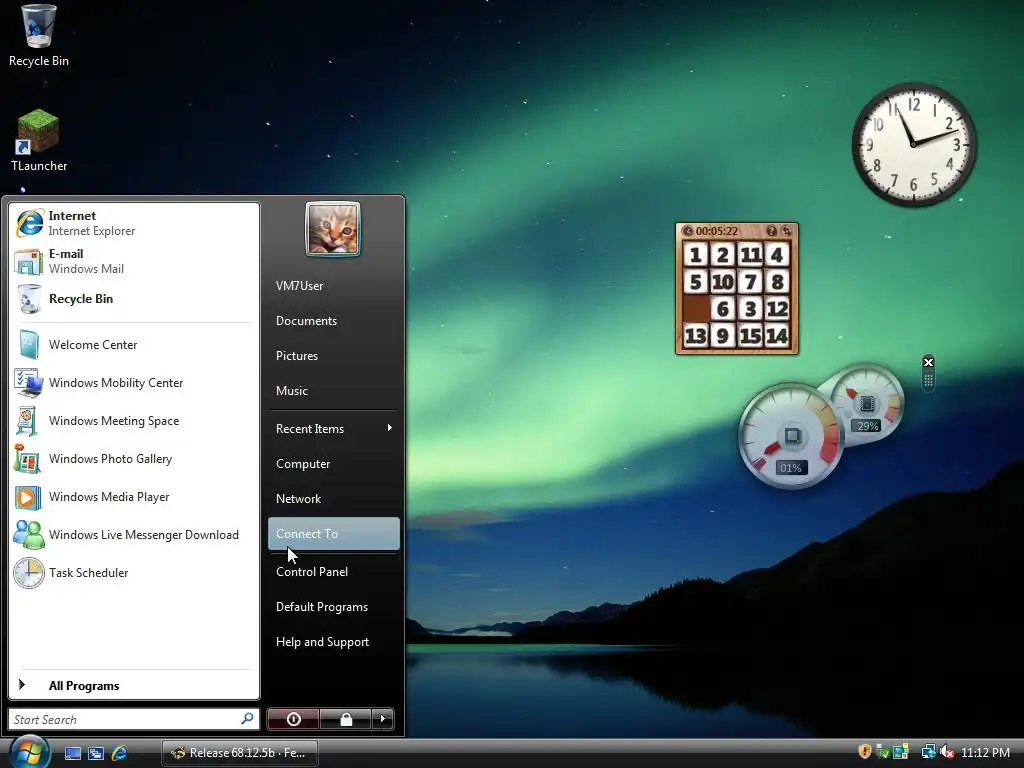The image size is (1024, 768).
Task: Expand the Recent Items submenu arrow
Action: tap(390, 428)
